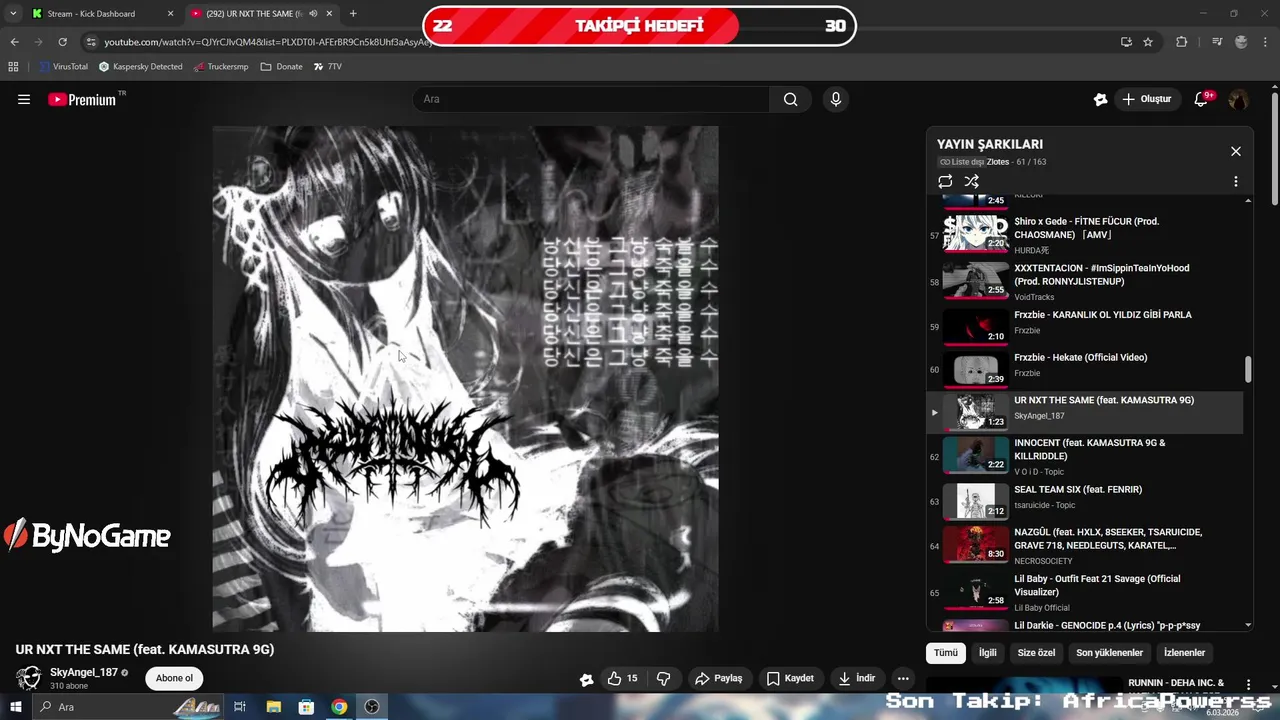The image size is (1280, 720).
Task: Open the 7TV bookmark
Action: [x=327, y=67]
